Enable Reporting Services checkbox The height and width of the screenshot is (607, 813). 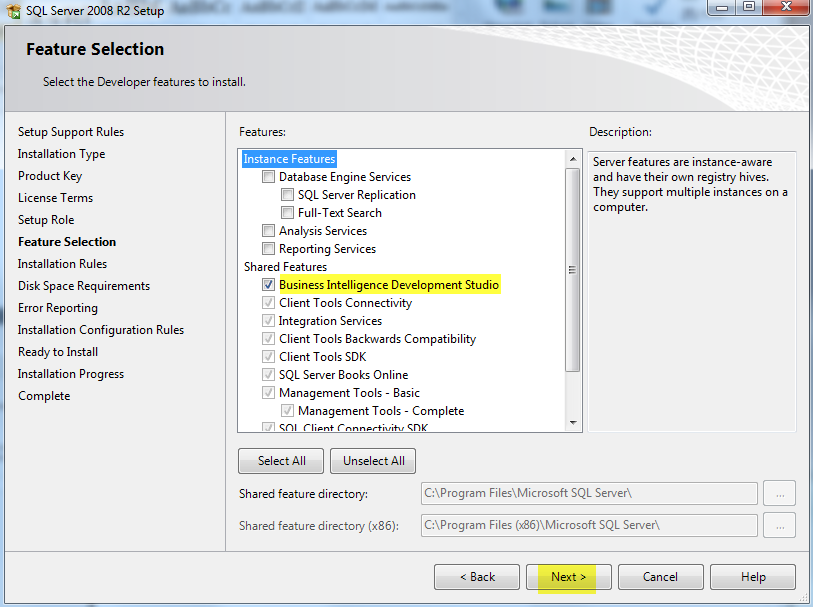pos(268,249)
